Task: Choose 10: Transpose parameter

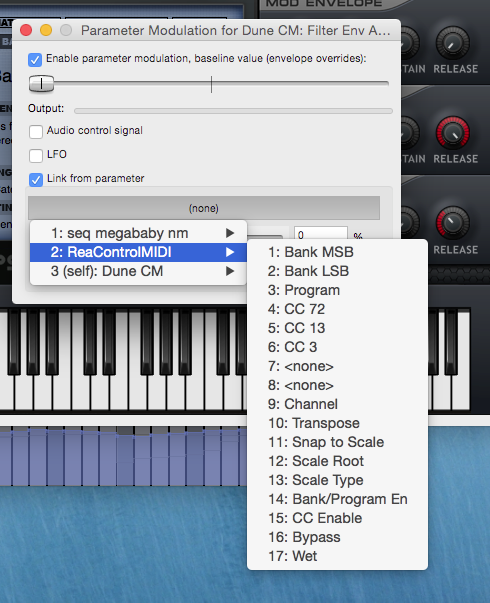Action: (337, 423)
